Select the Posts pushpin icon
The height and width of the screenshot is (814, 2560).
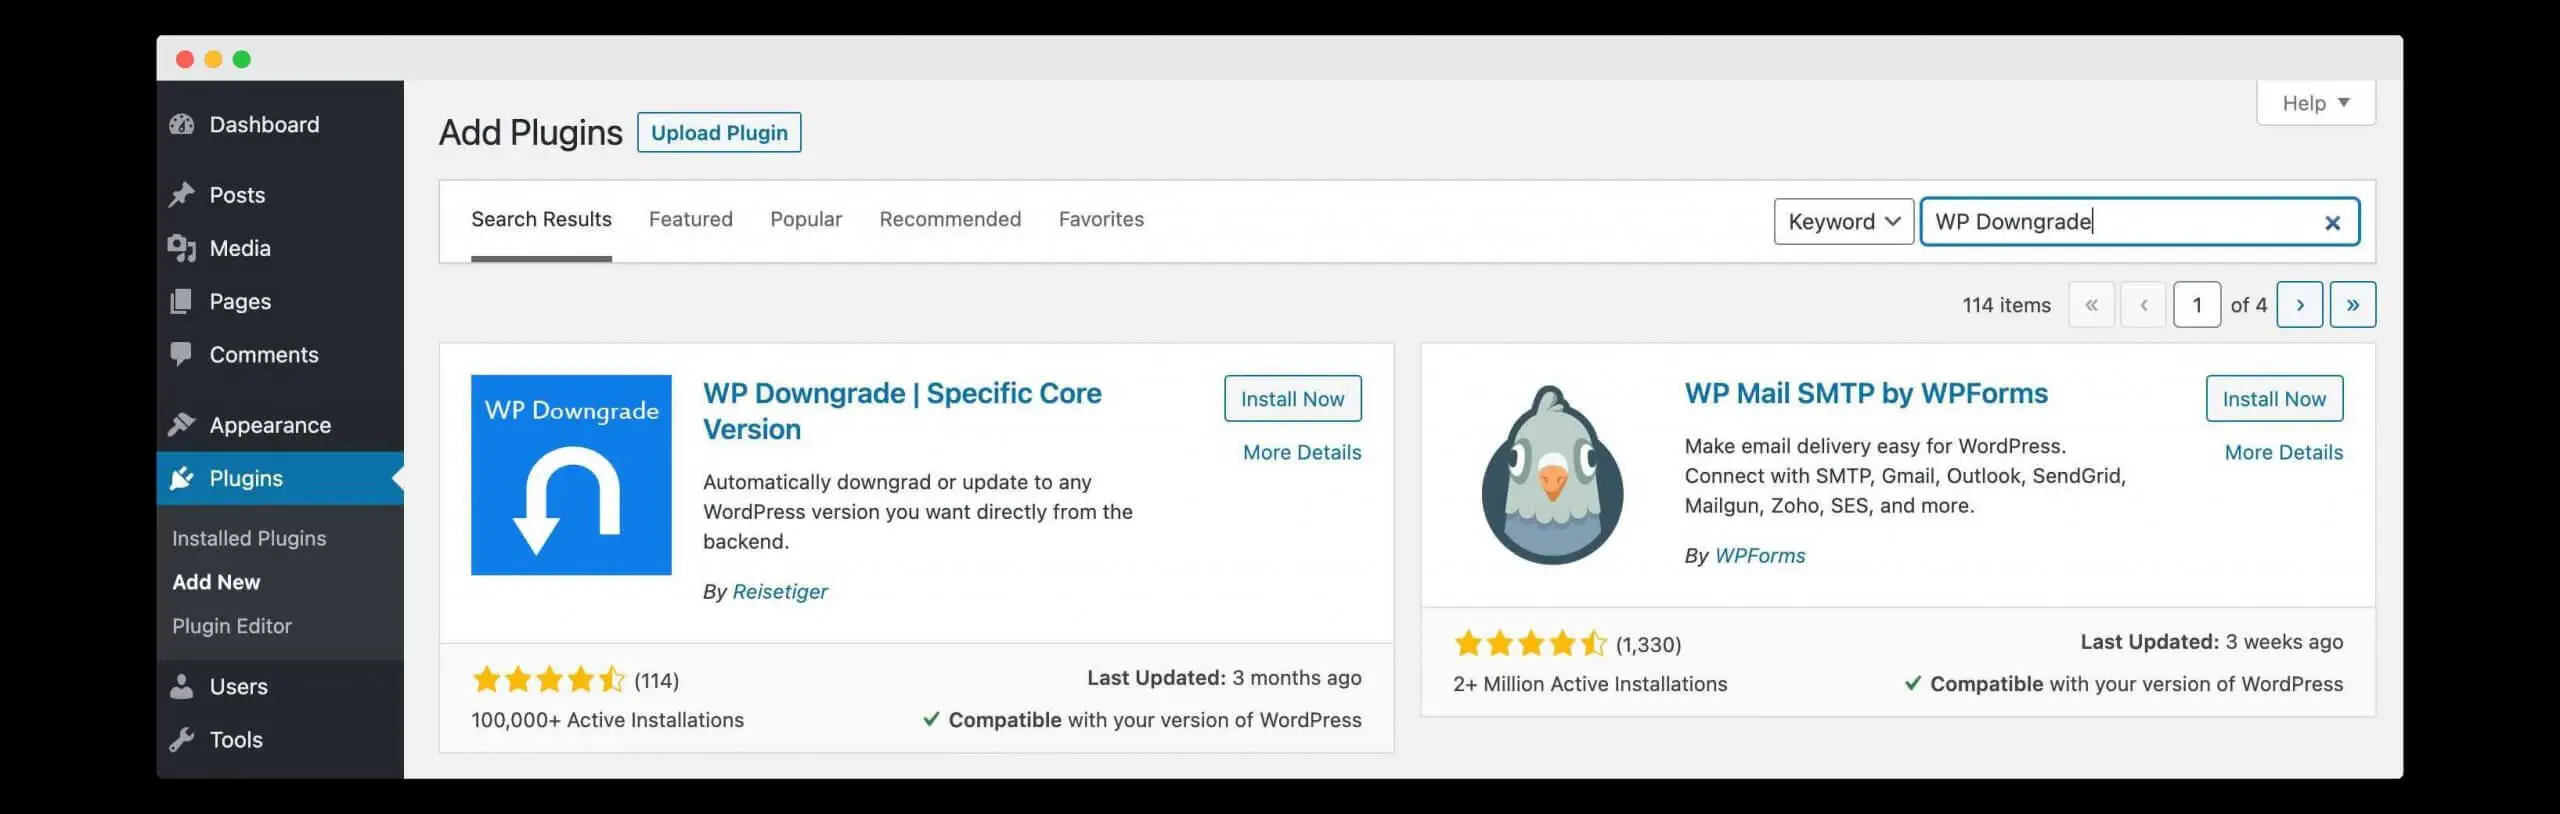[x=181, y=194]
